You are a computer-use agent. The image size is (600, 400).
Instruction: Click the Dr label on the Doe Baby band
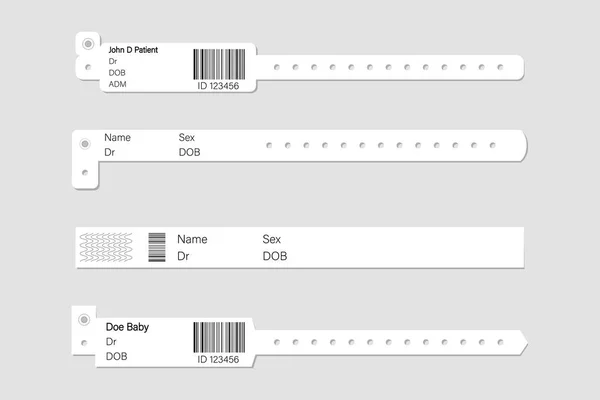click(111, 341)
